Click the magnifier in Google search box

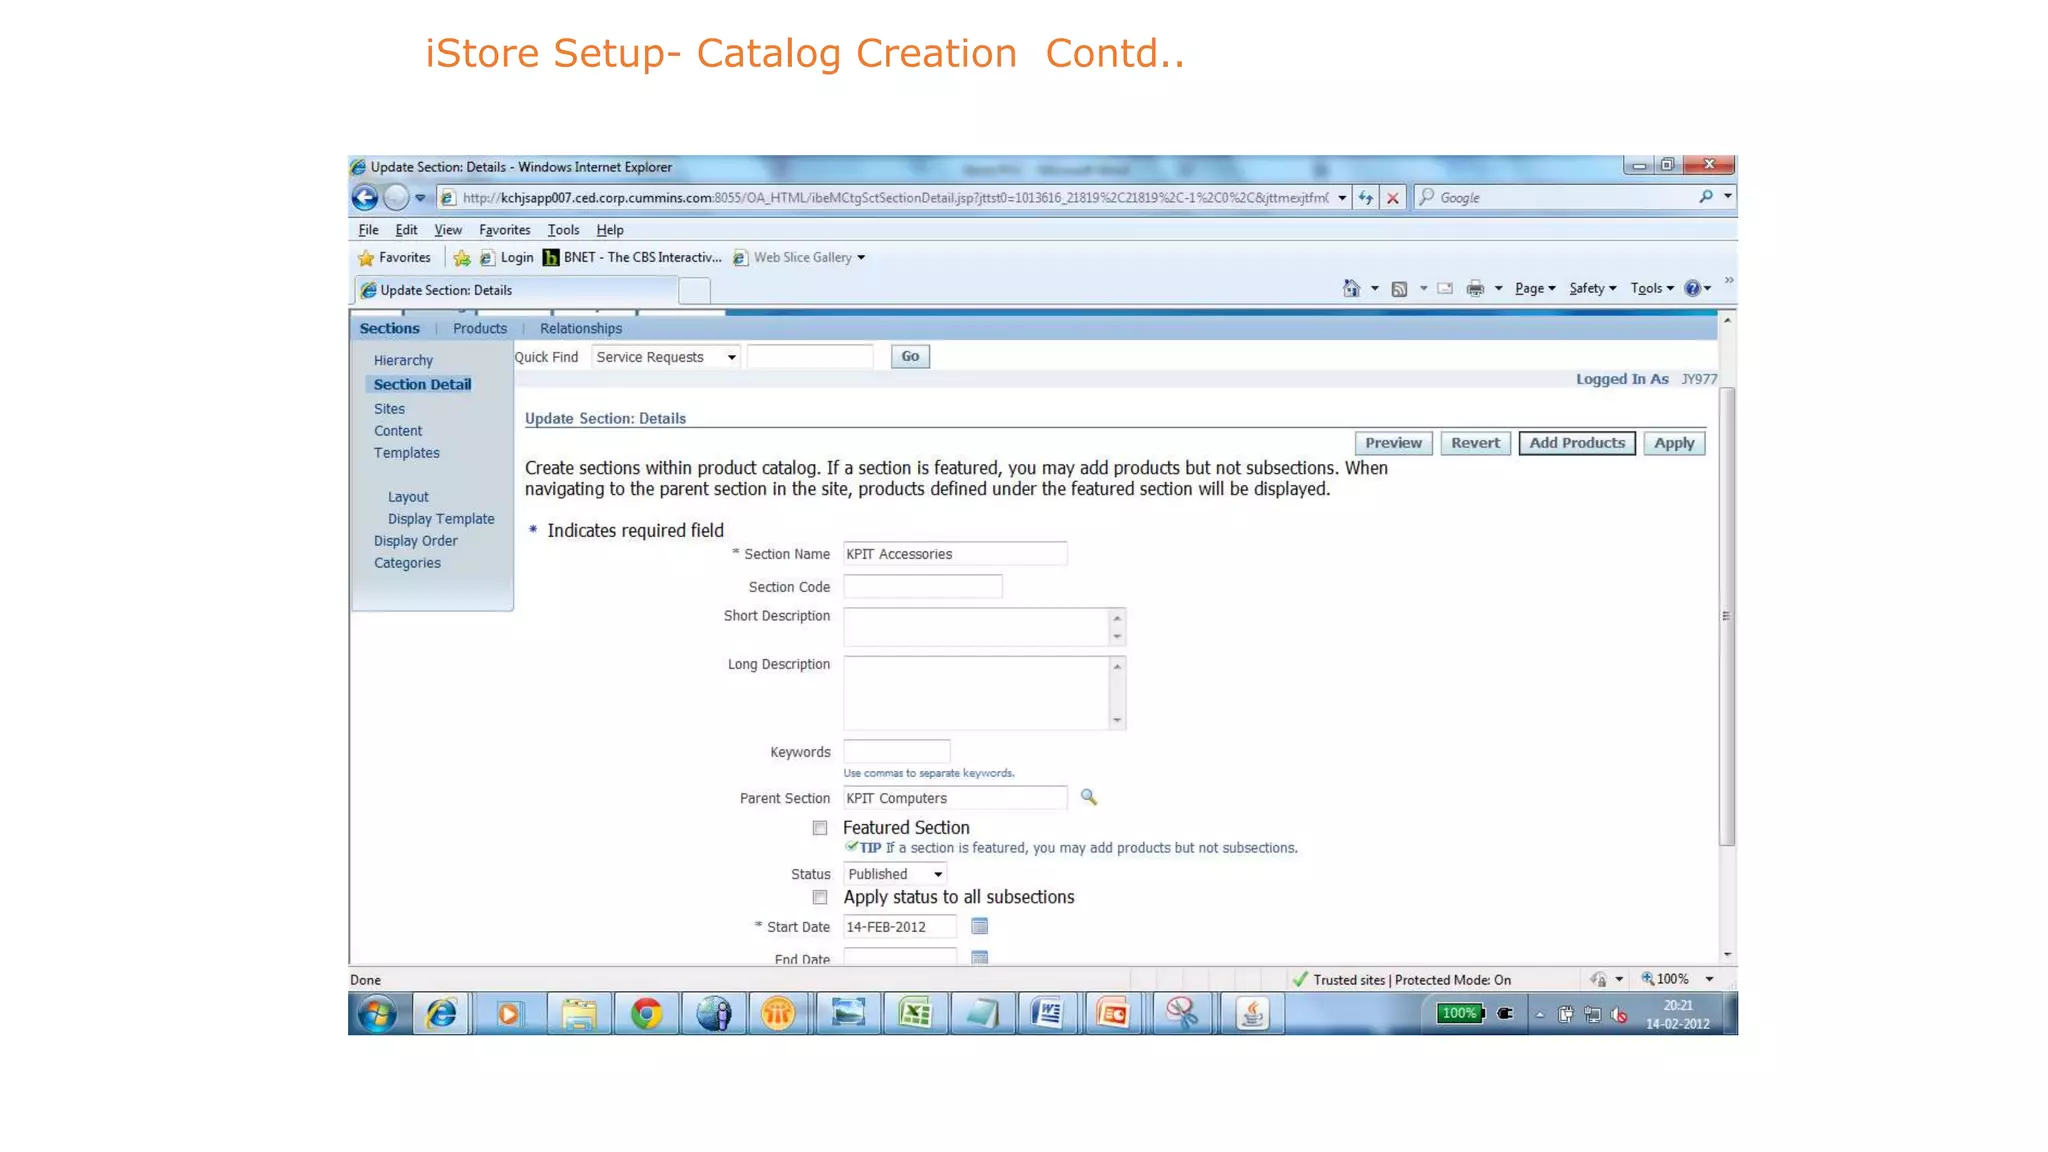[x=1705, y=197]
